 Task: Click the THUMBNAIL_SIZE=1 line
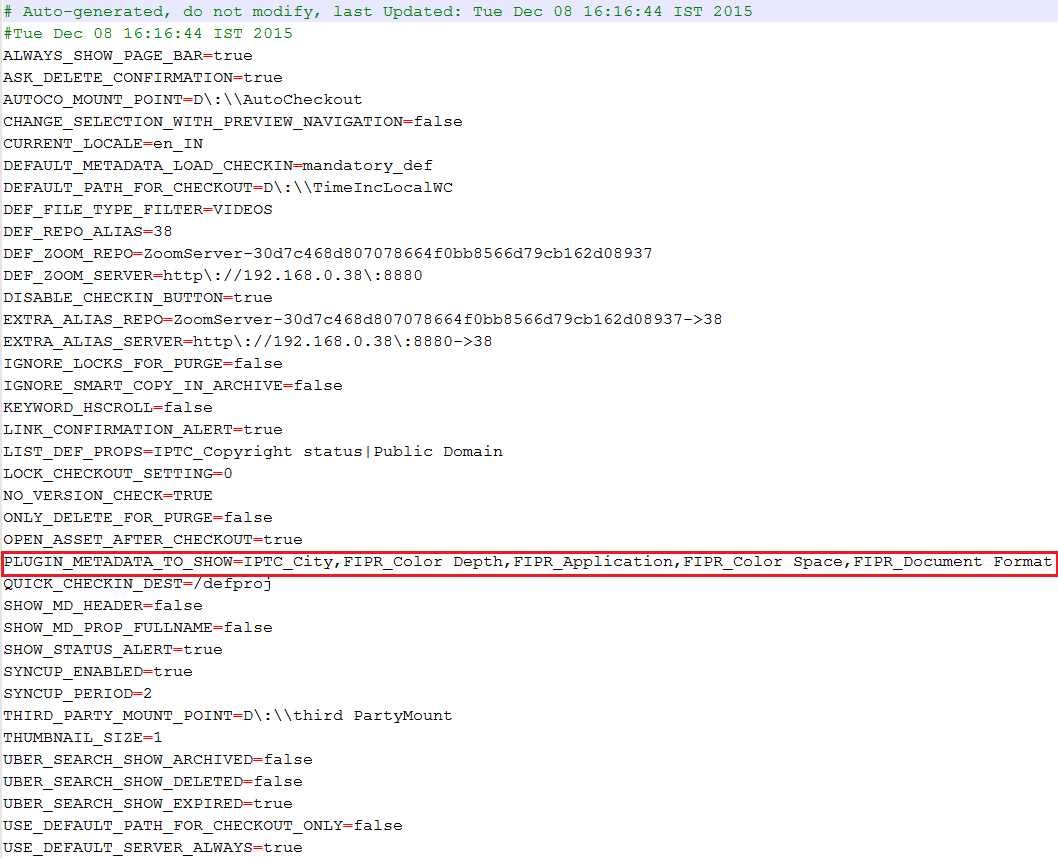(82, 737)
